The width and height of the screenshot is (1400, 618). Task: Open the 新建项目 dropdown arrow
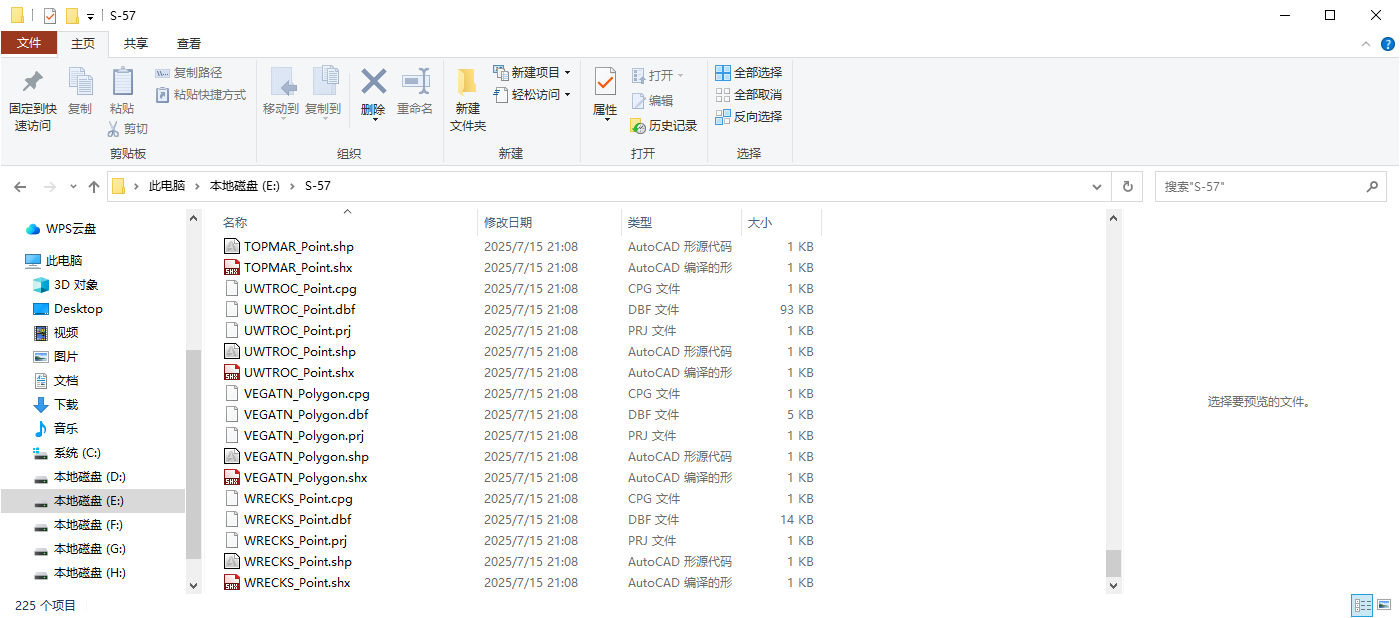pyautogui.click(x=567, y=71)
